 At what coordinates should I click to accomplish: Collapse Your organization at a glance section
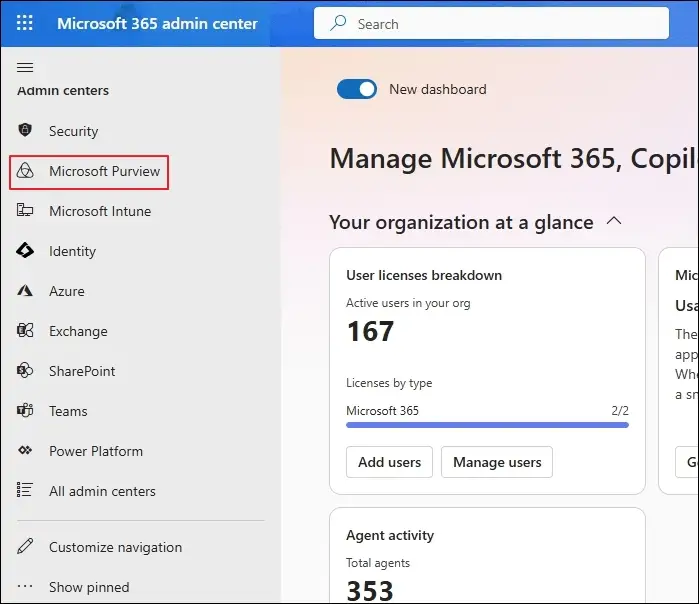614,221
